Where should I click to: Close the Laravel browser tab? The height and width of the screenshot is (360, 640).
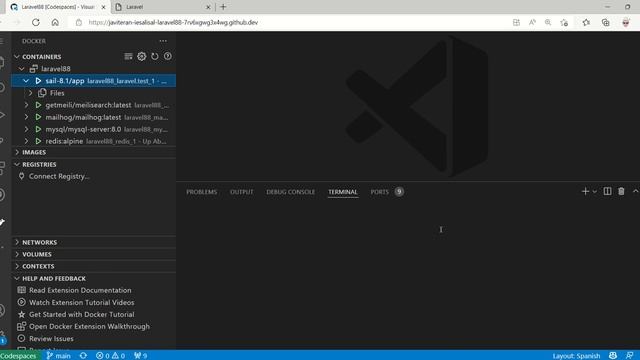click(208, 7)
